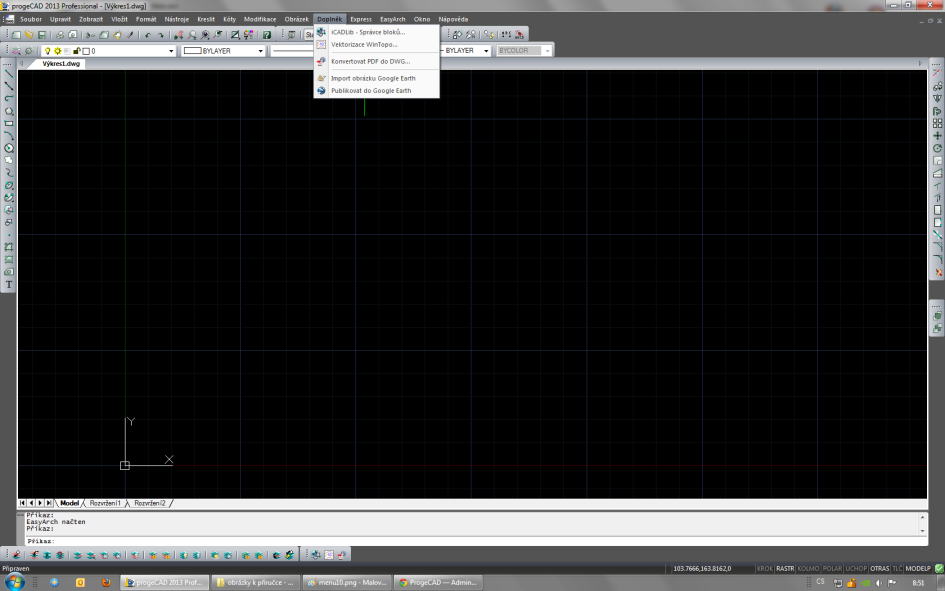Click the Cut scissors icon
The width and height of the screenshot is (945, 591).
91,35
